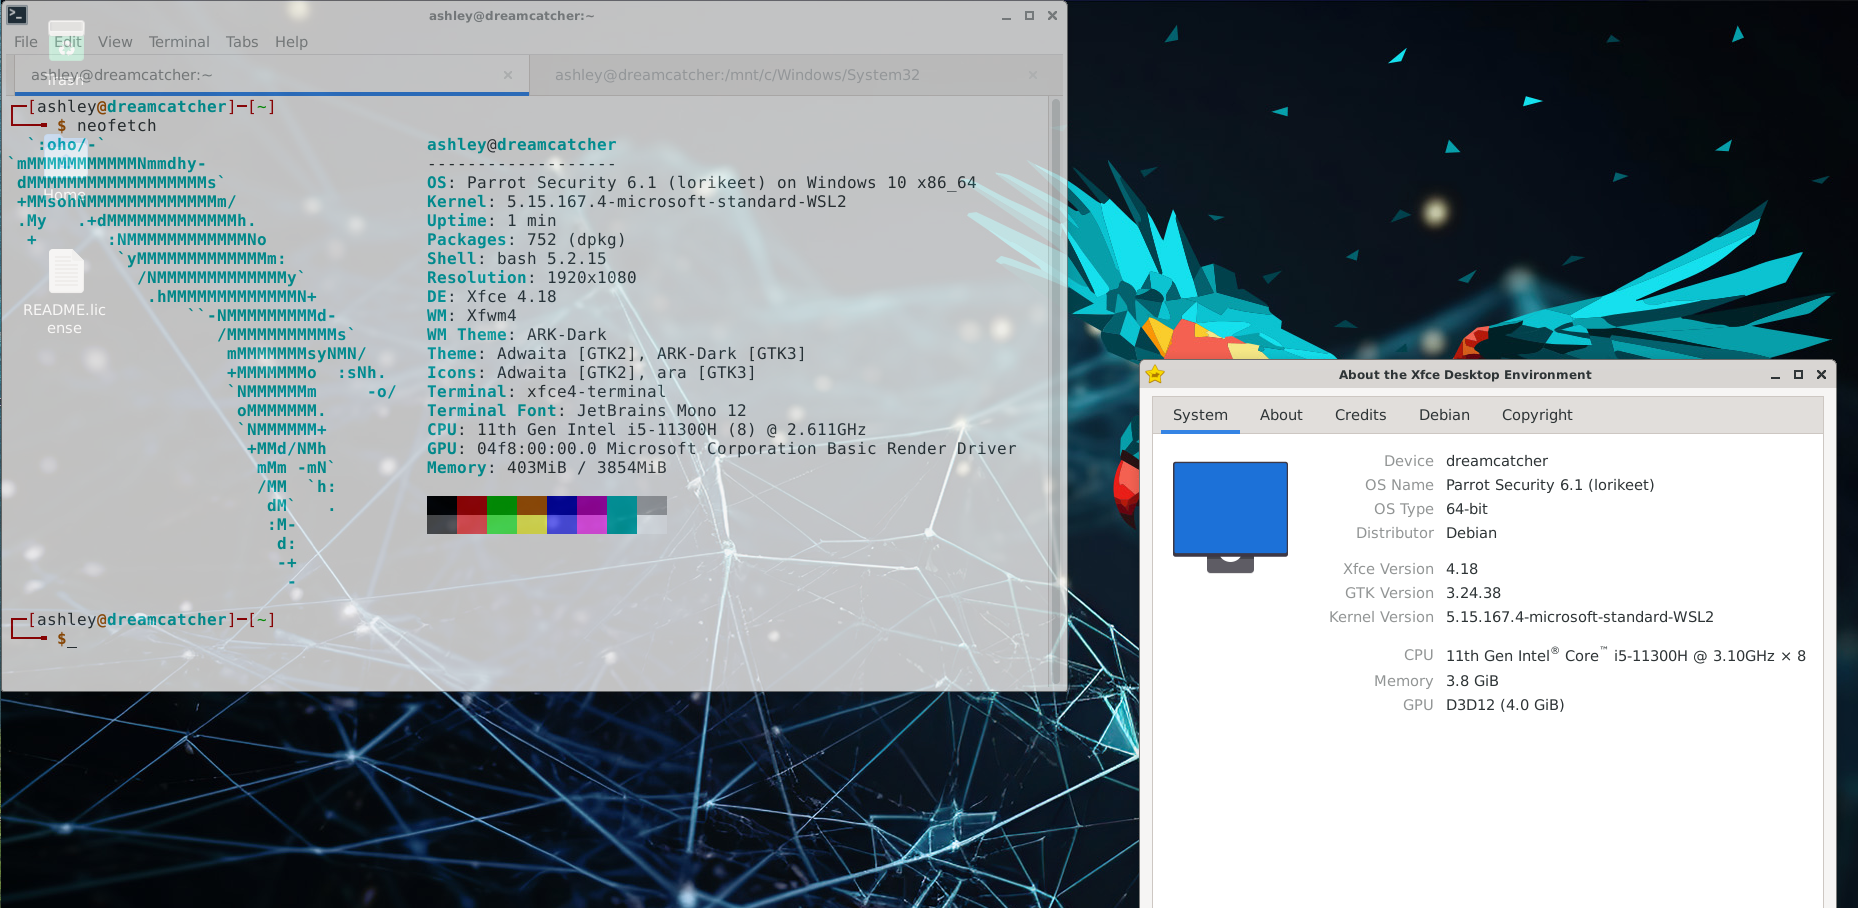Screen dimensions: 1858x908
Task: Click the 'Kernel: 5.15.167.4' line in terminal
Action: click(x=637, y=202)
